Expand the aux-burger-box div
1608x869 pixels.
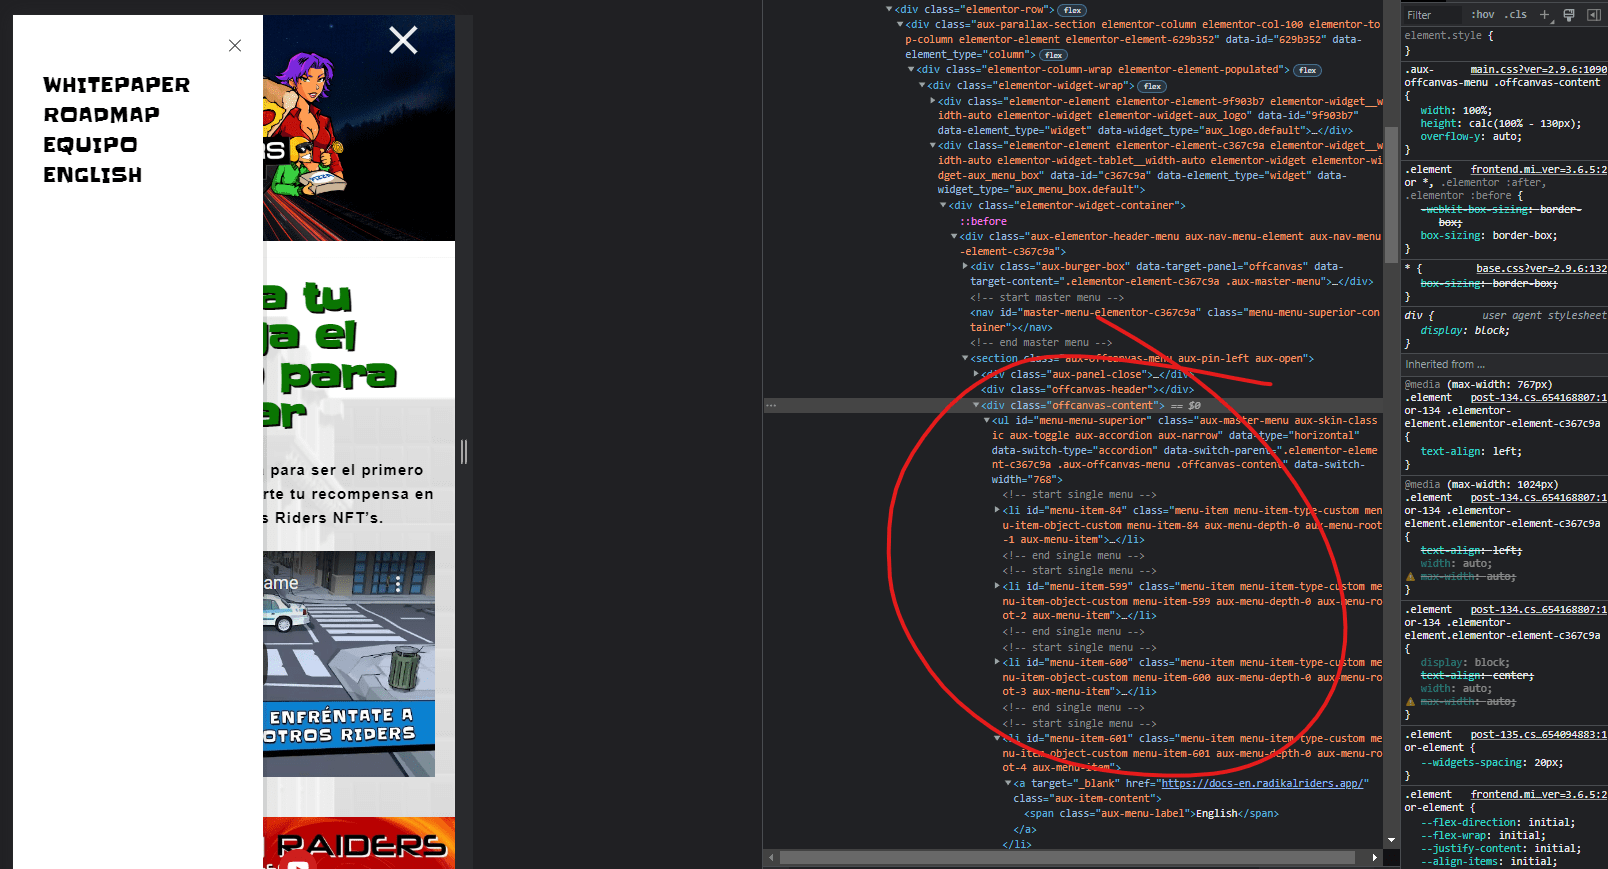965,266
